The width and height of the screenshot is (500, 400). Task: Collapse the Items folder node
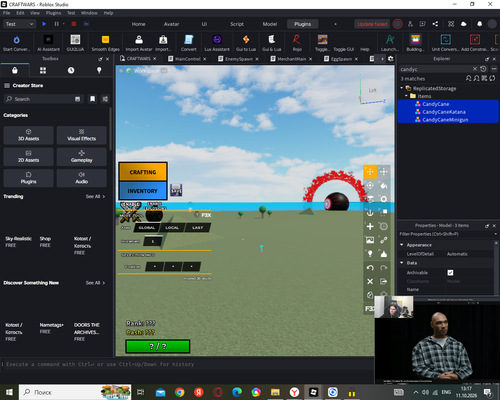pyautogui.click(x=406, y=96)
